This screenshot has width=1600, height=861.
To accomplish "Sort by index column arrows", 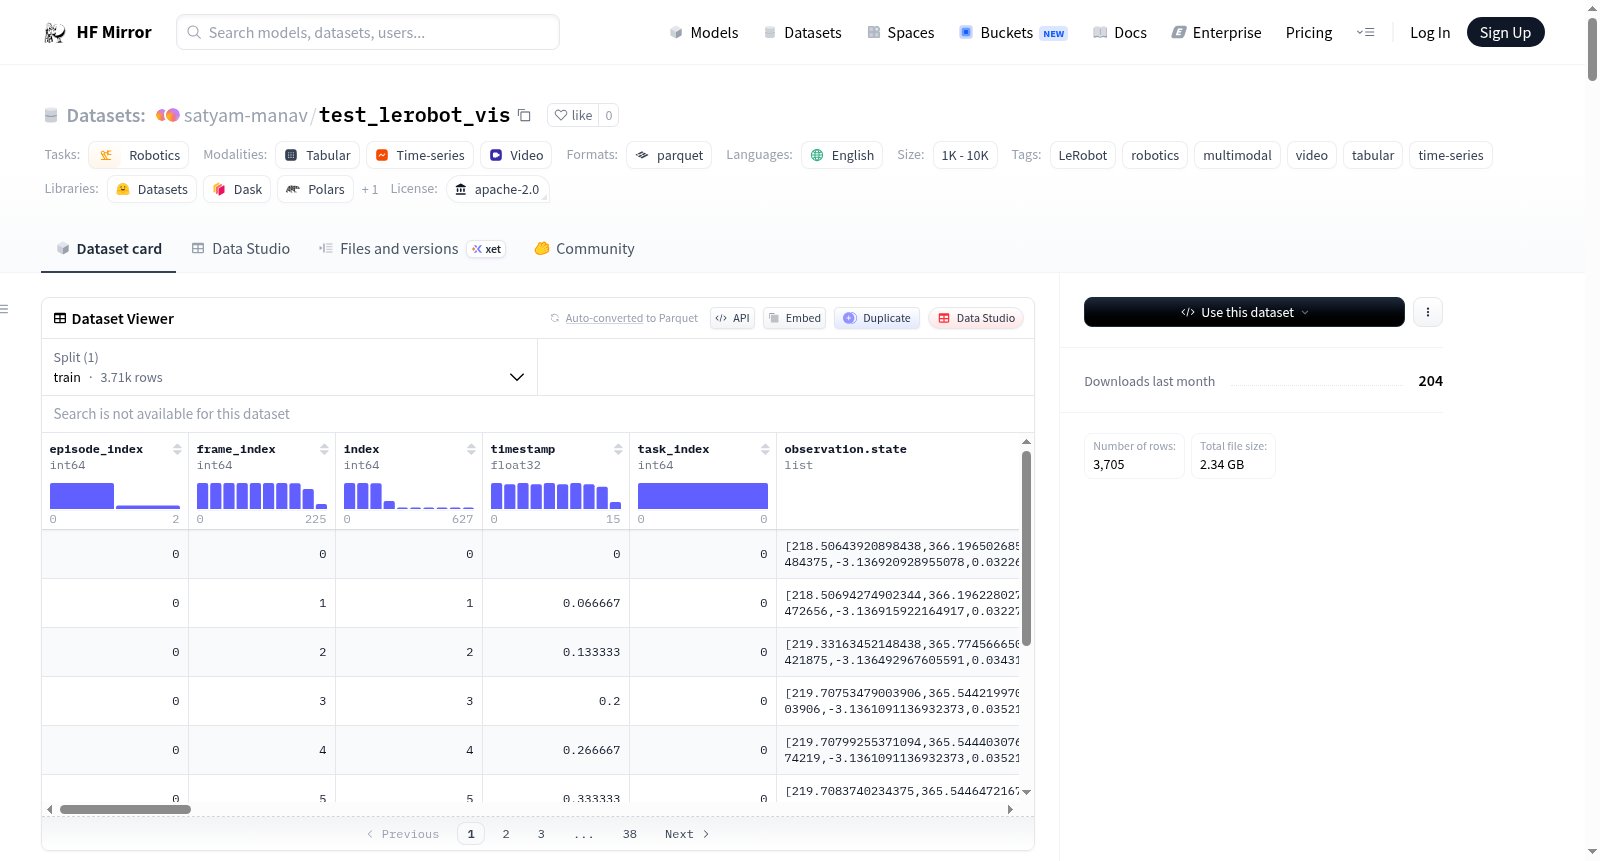I will 471,449.
